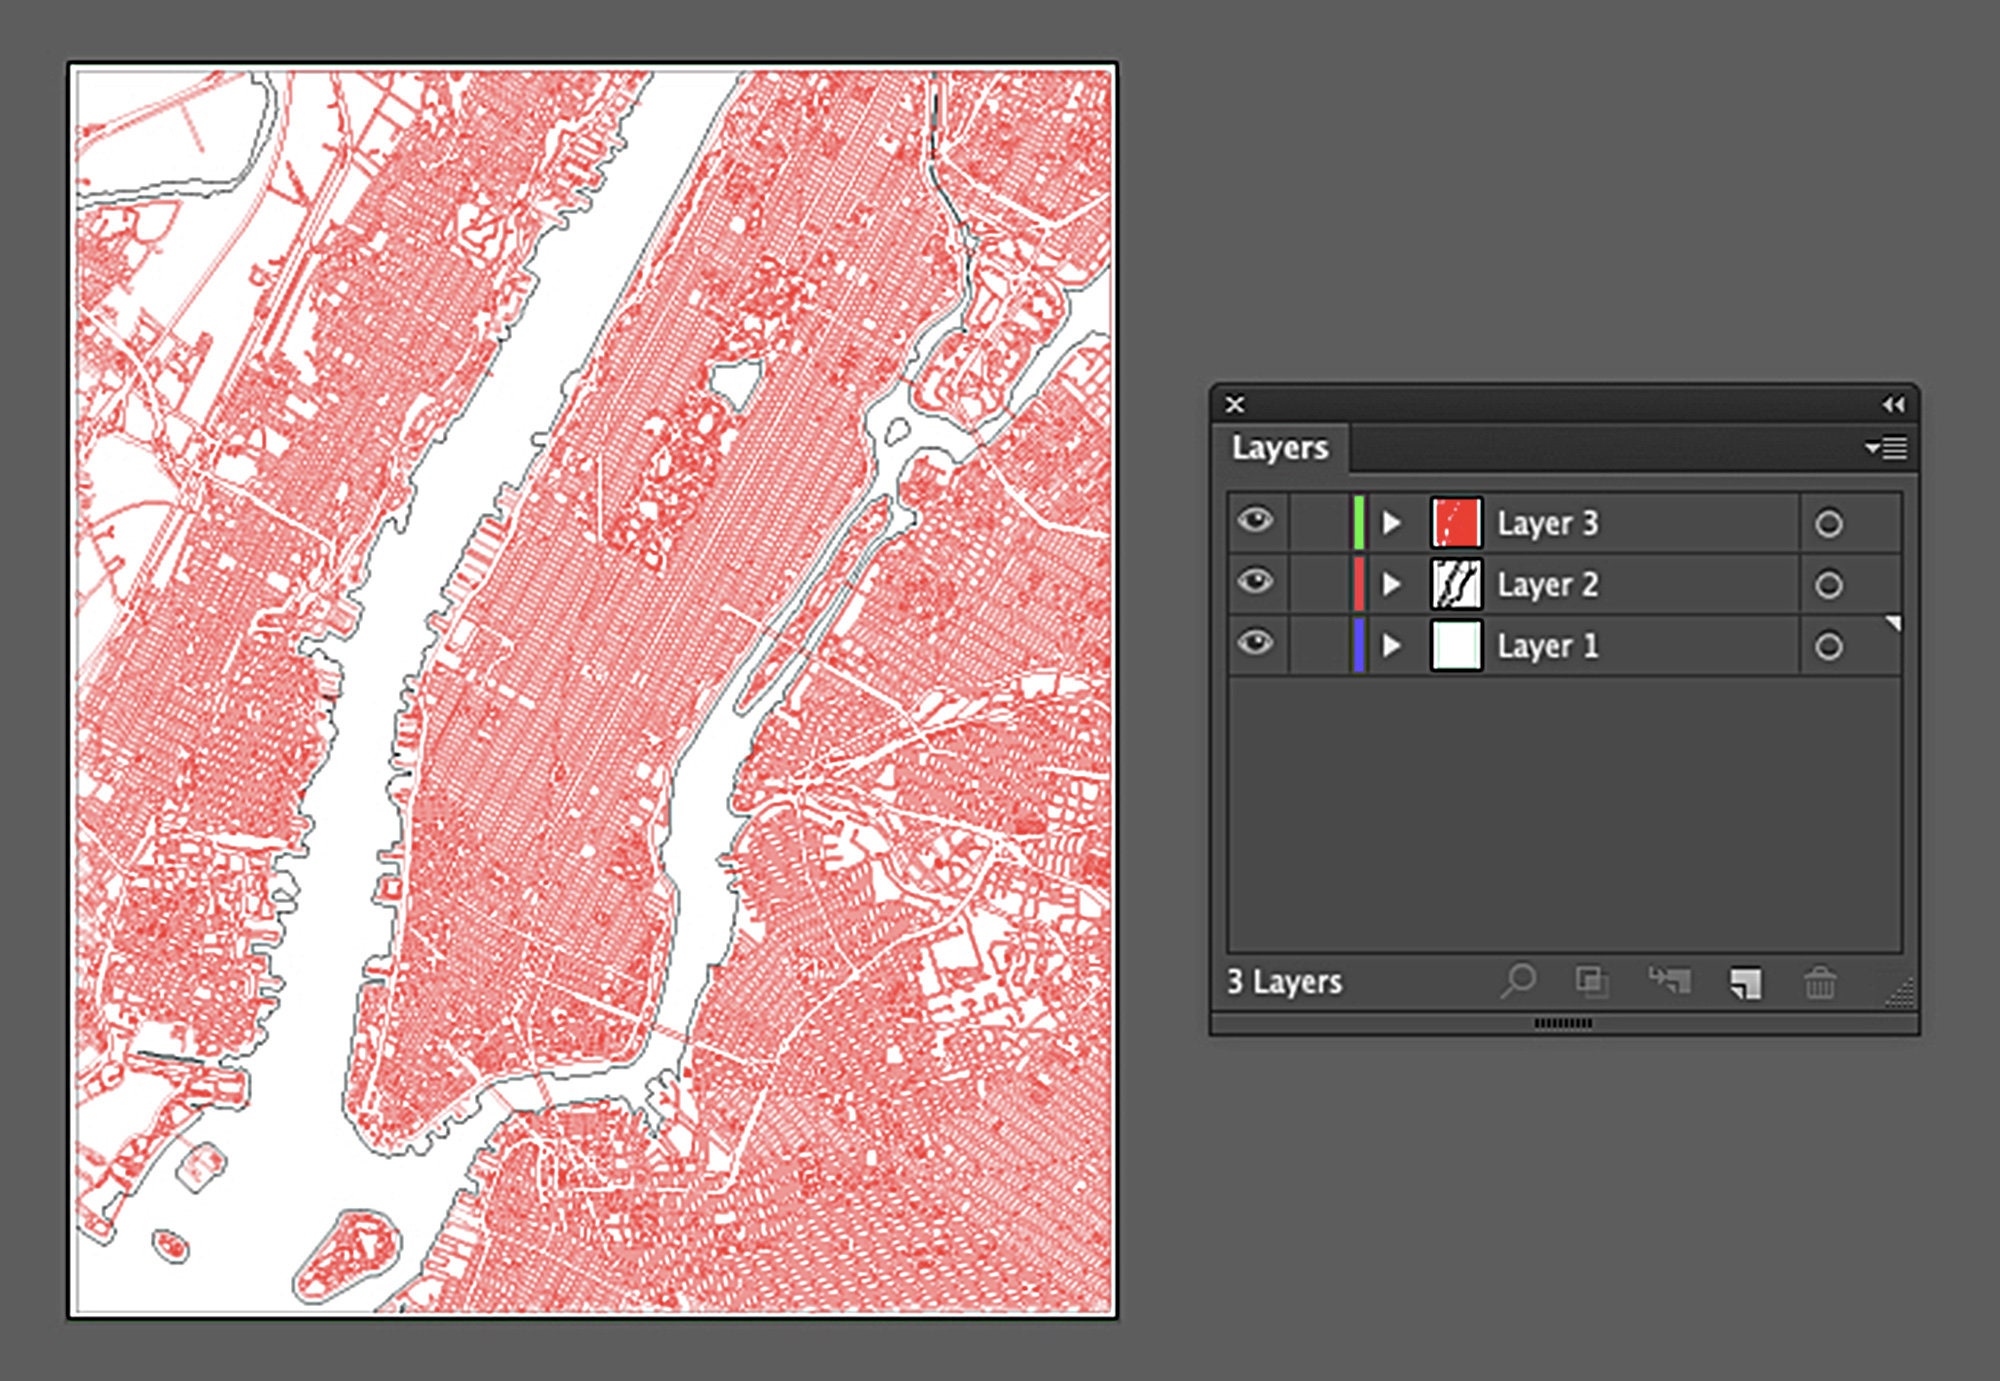This screenshot has width=2000, height=1381.
Task: Open the Layers panel flyout menu
Action: pos(1887,449)
